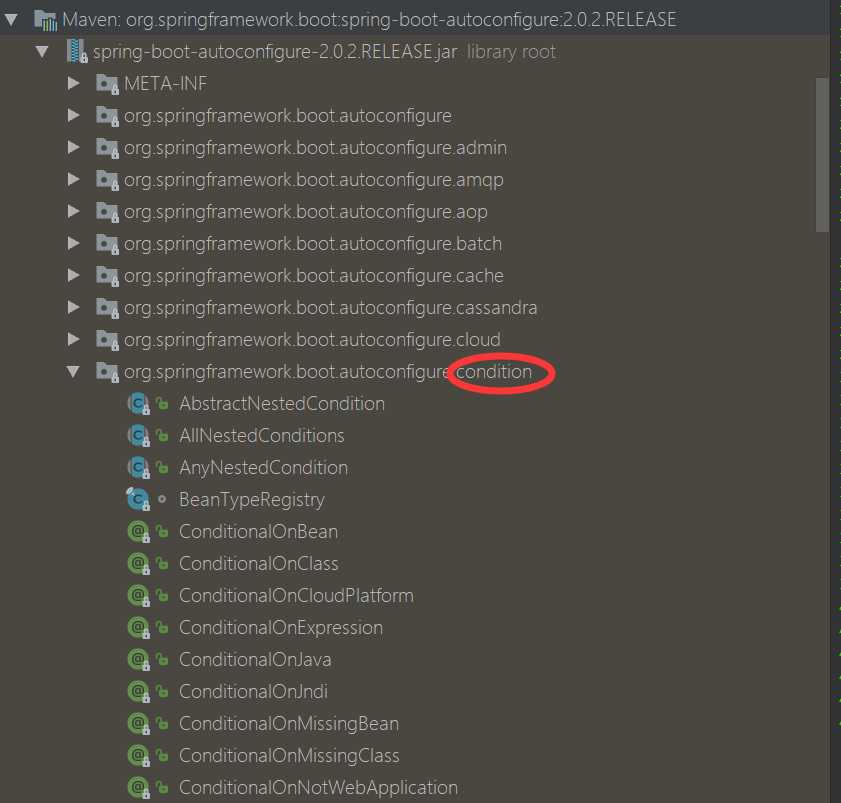Select the autoconfigure.cassandra package label

[331, 308]
